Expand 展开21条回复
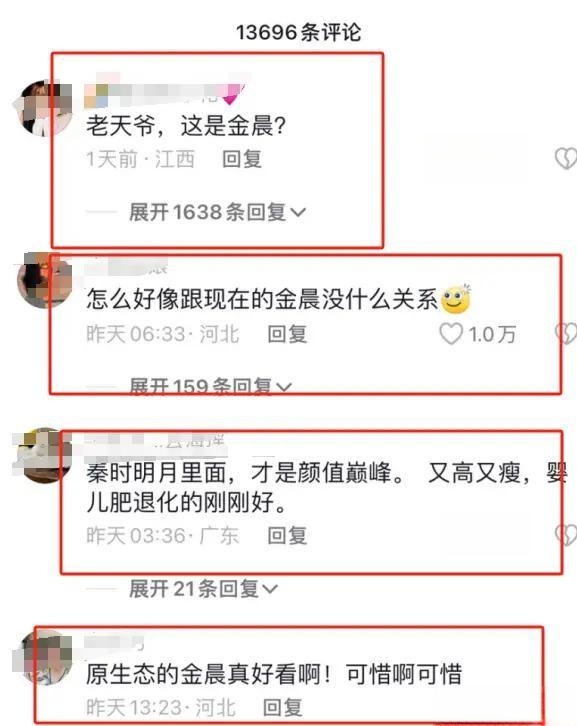Viewport: 577px width, 726px height. pyautogui.click(x=203, y=588)
